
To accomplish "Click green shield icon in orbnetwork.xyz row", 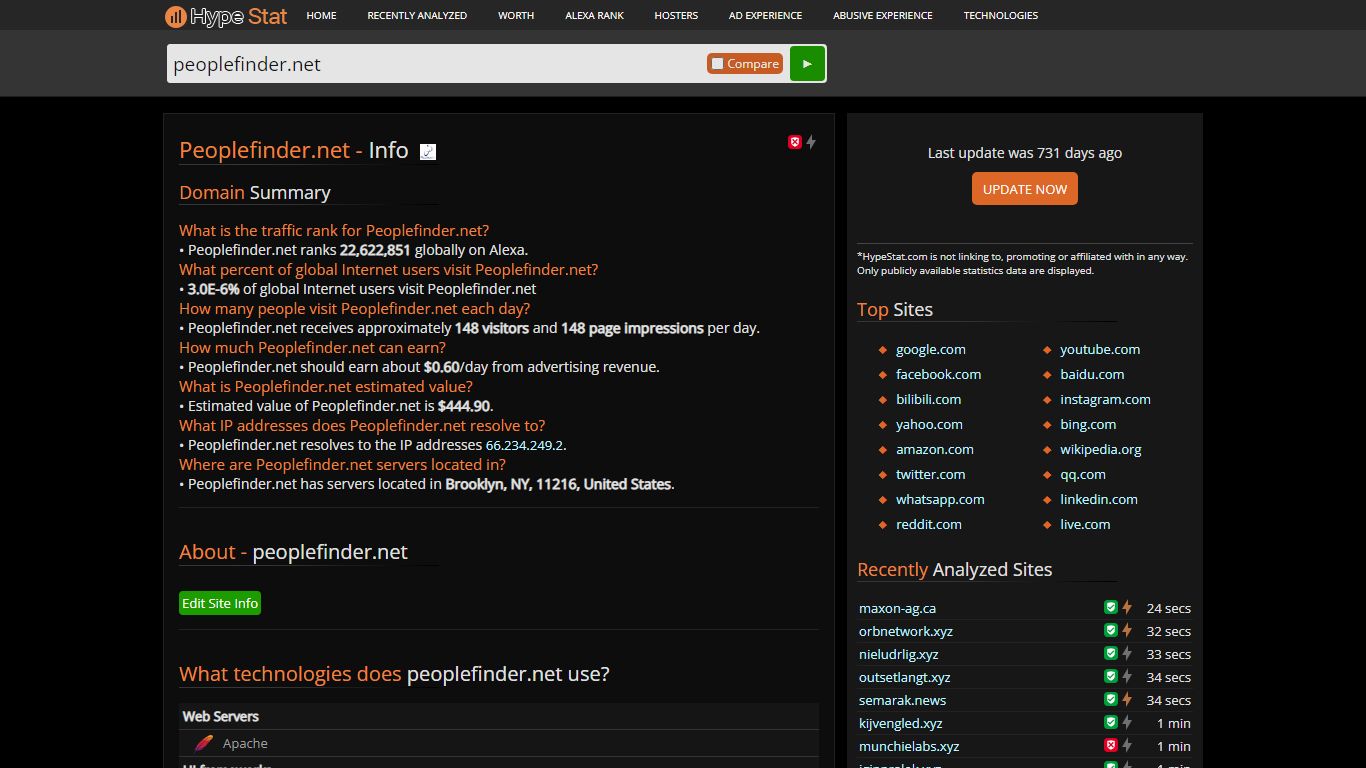I will 1110,630.
